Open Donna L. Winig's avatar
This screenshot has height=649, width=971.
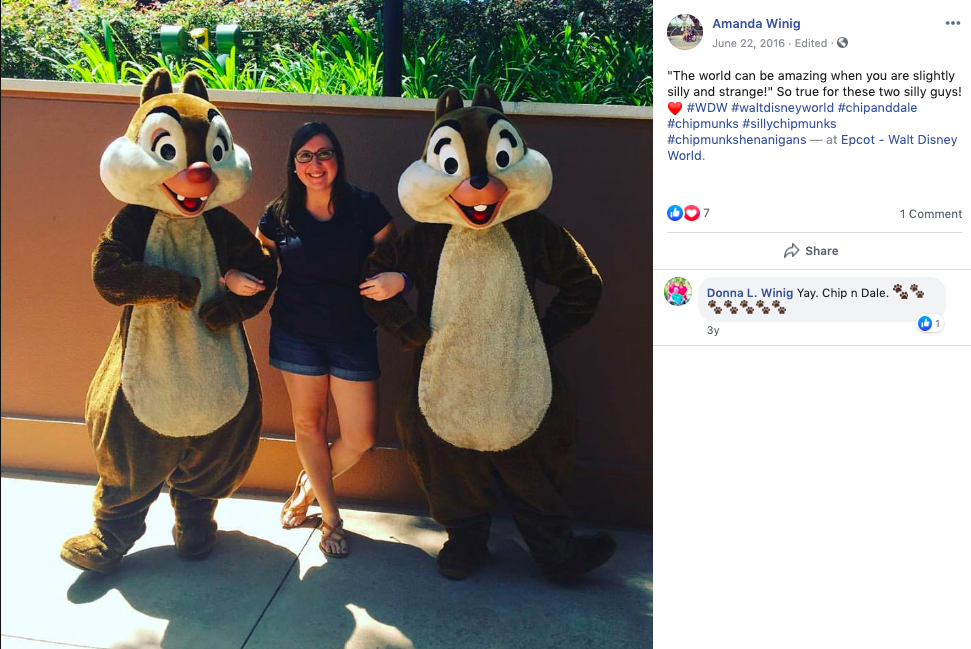(x=678, y=292)
